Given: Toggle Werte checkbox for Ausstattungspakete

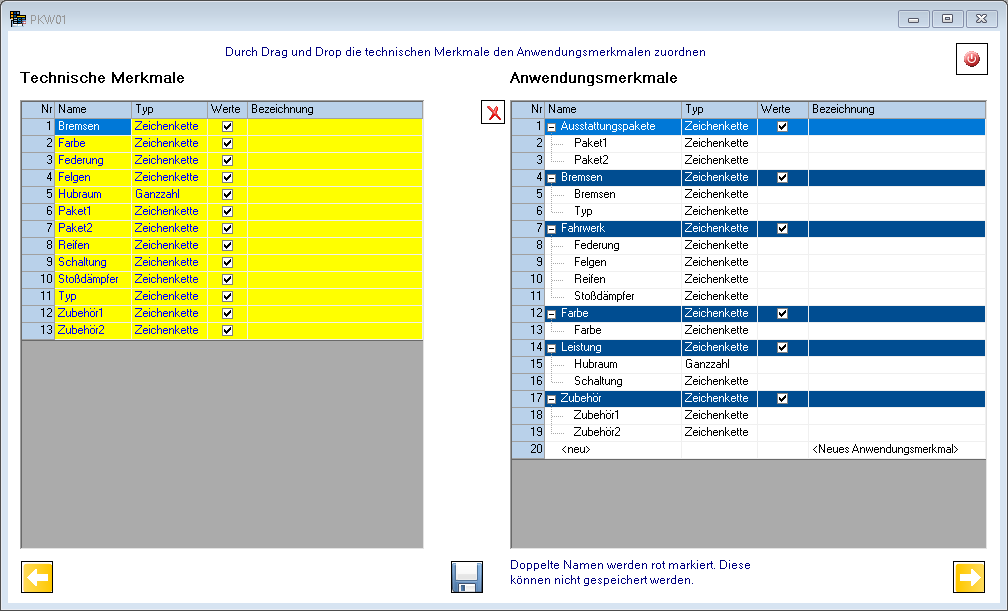Looking at the screenshot, I should pos(782,127).
